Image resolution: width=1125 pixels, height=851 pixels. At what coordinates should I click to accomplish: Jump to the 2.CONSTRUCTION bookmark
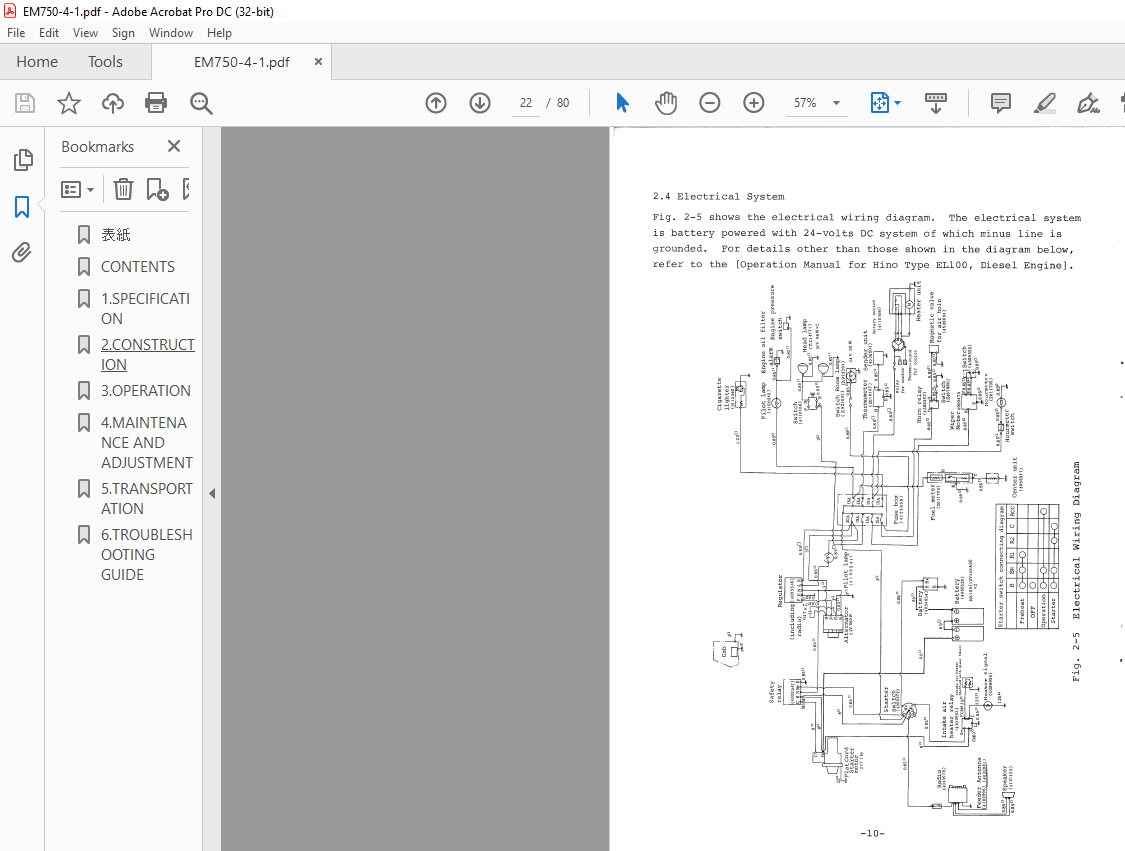pos(148,354)
